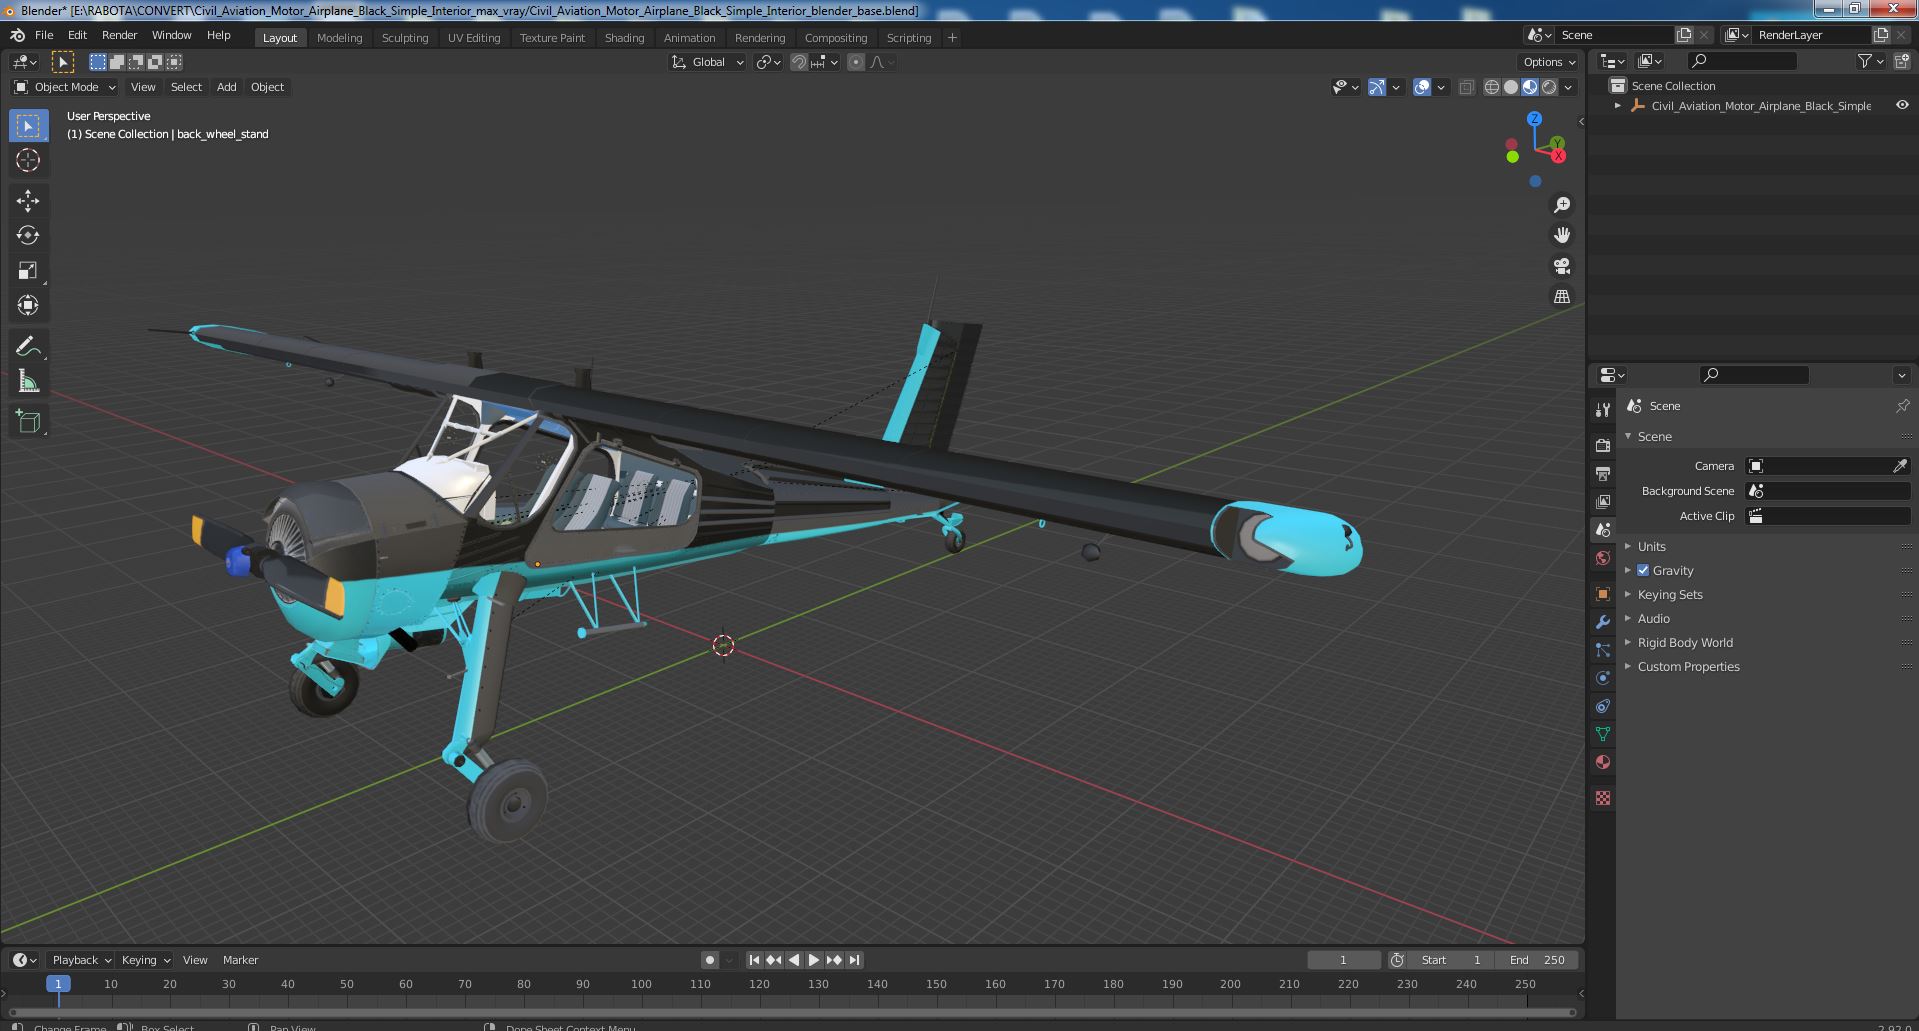Toggle proportional editing

point(856,62)
